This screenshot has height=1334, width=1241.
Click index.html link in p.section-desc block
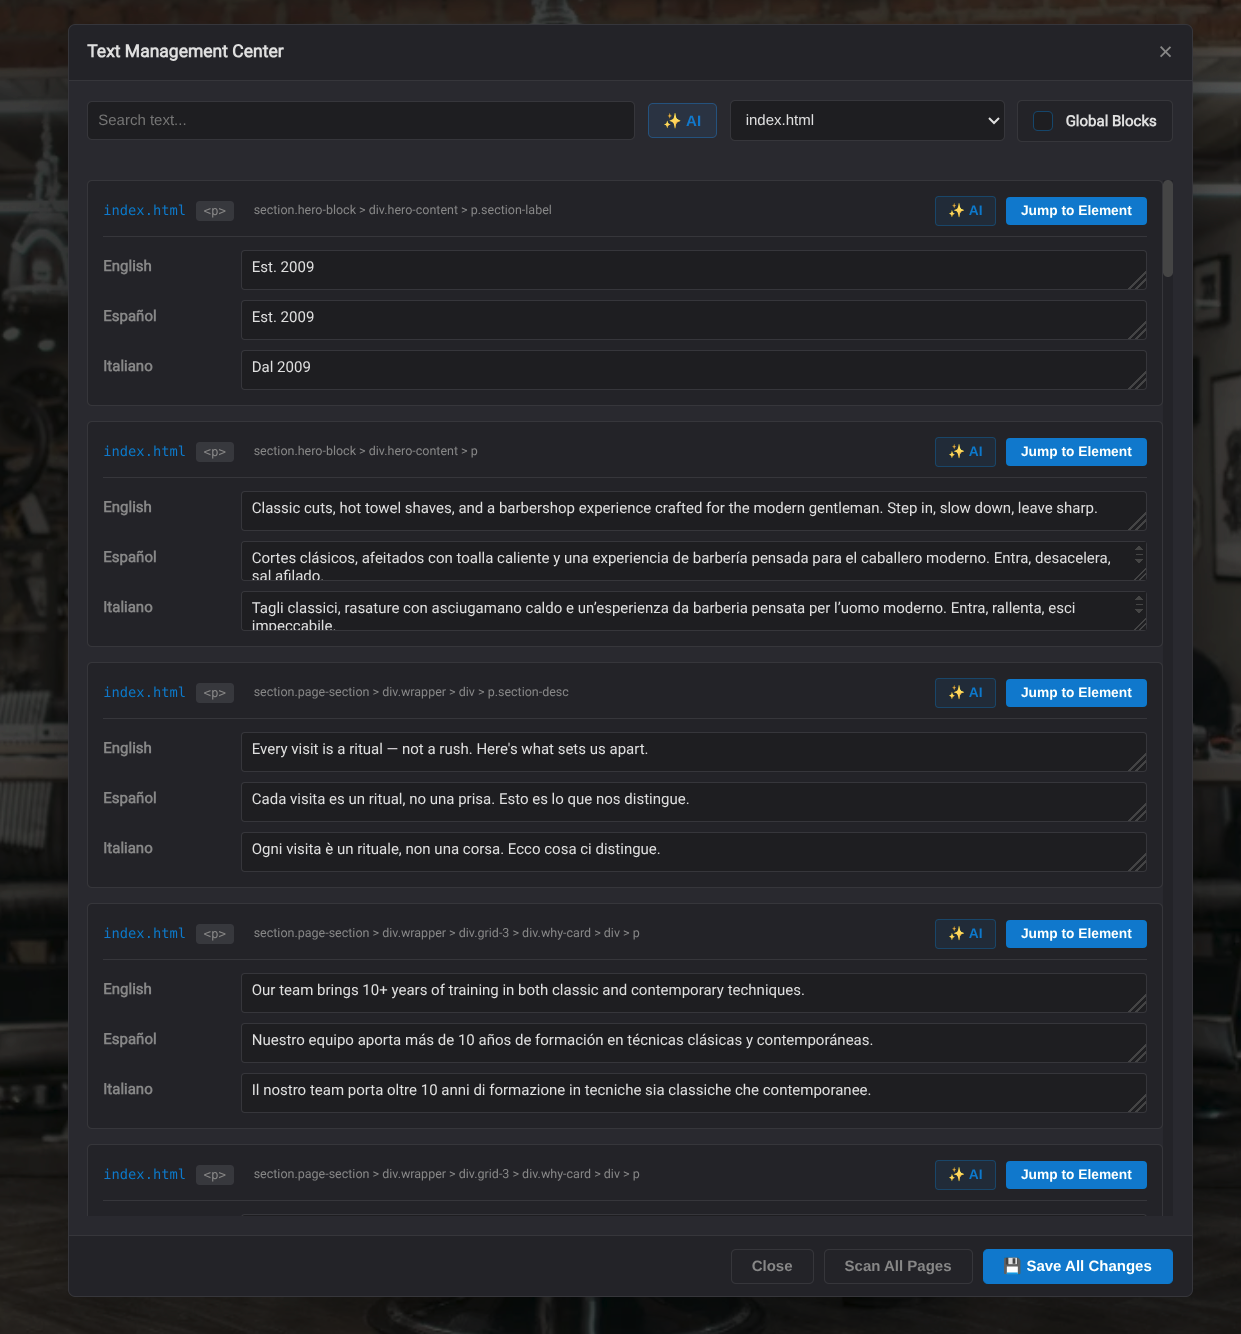(144, 693)
